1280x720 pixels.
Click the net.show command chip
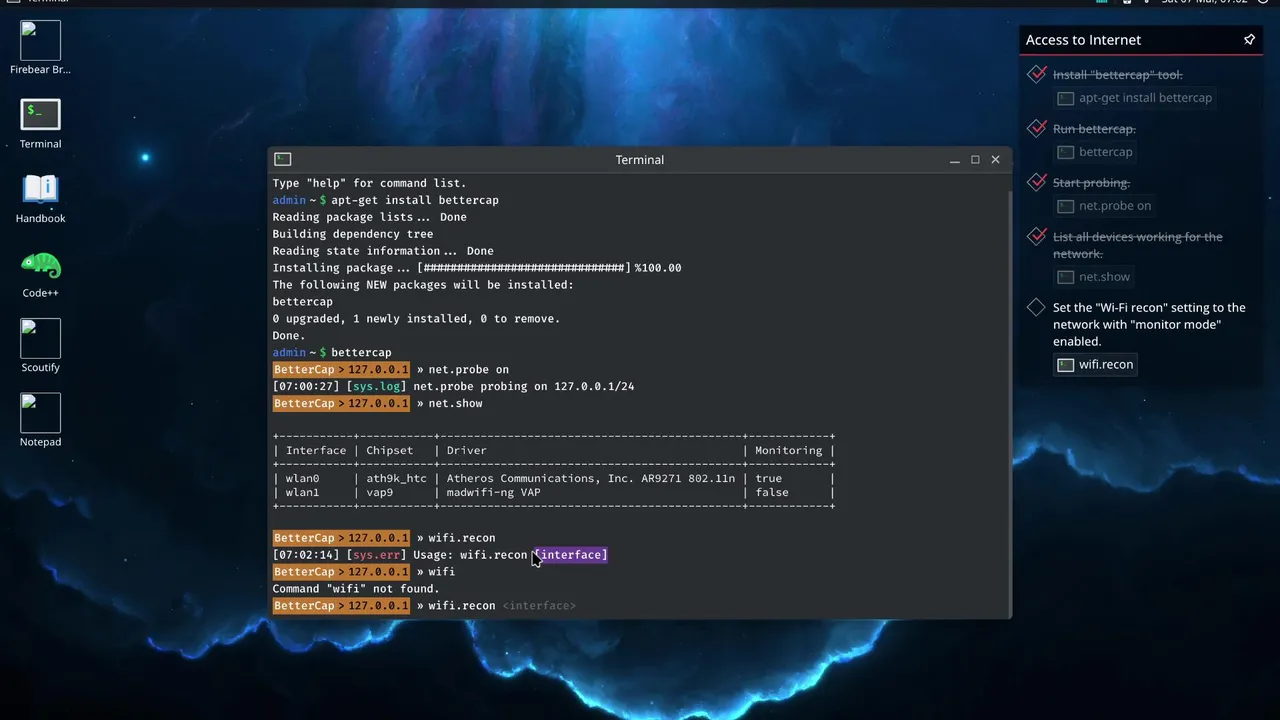pyautogui.click(x=1094, y=277)
